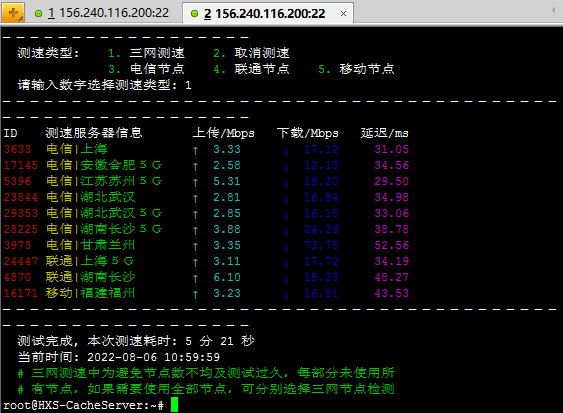
Task: Click the green status dot on tab 1
Action: coord(38,14)
